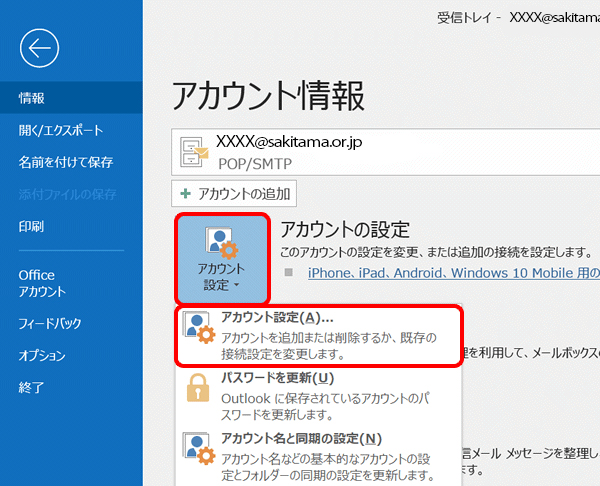The height and width of the screenshot is (486, 600).
Task: Click the 受信トレイ window title text
Action: point(464,18)
